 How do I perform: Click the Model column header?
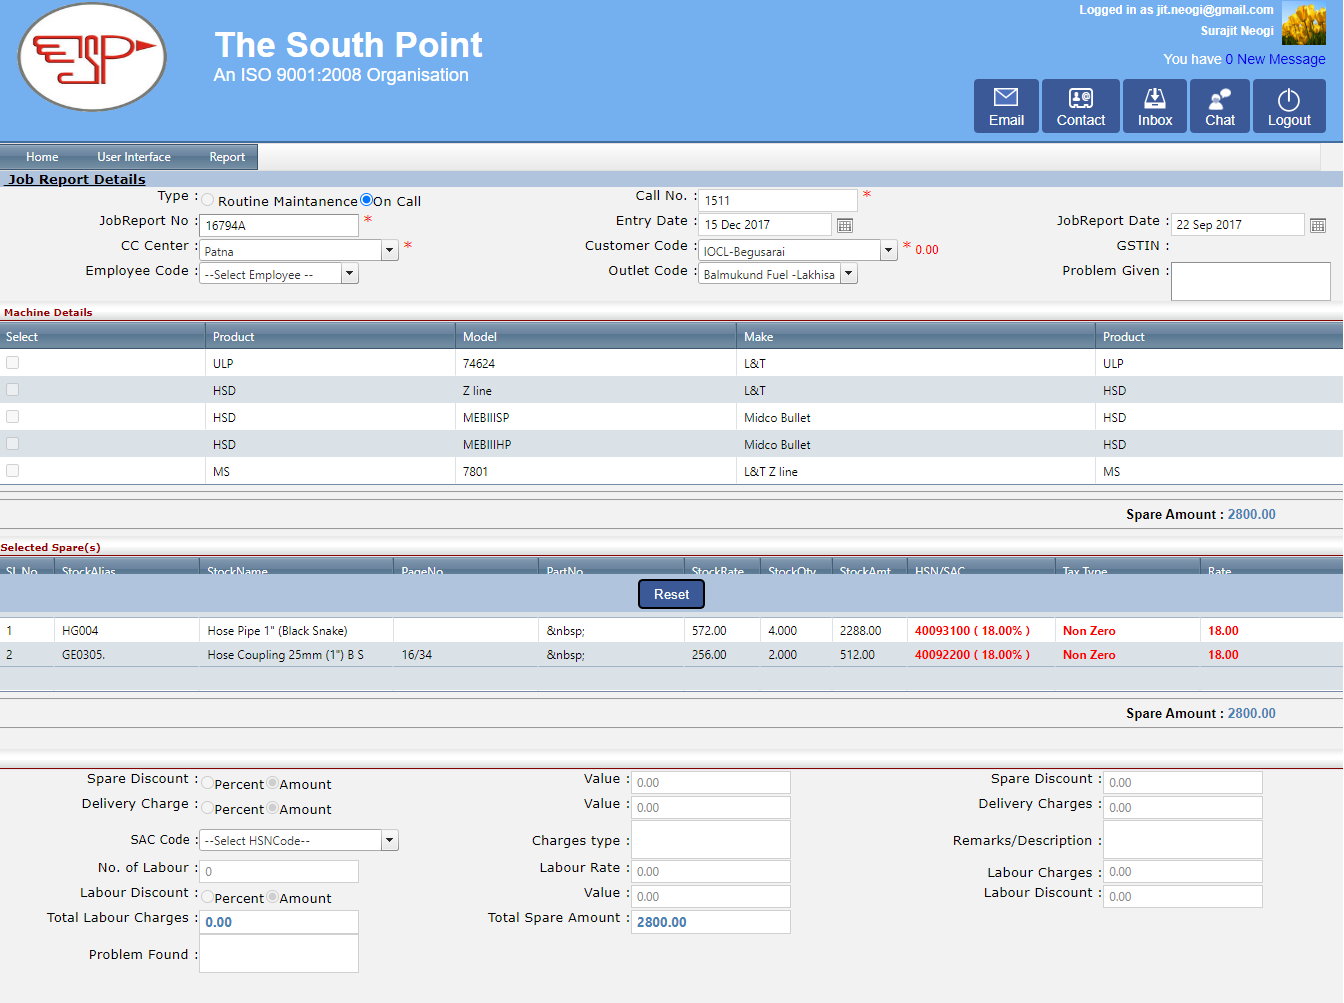pyautogui.click(x=596, y=336)
